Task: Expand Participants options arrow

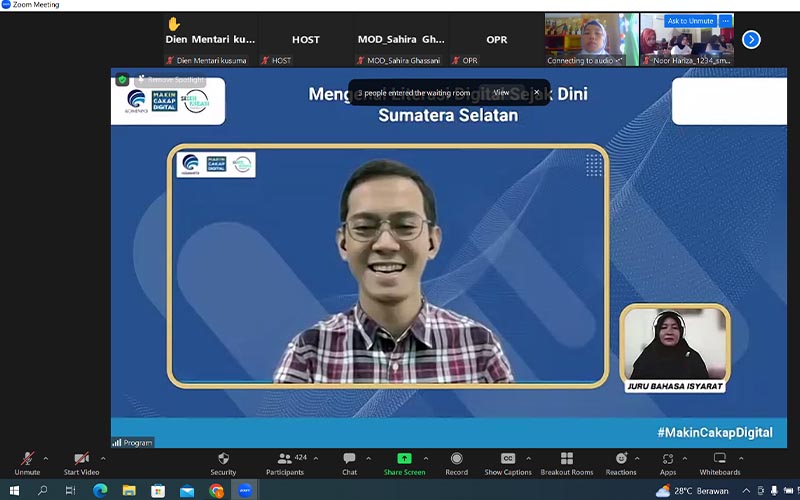Action: [x=316, y=459]
